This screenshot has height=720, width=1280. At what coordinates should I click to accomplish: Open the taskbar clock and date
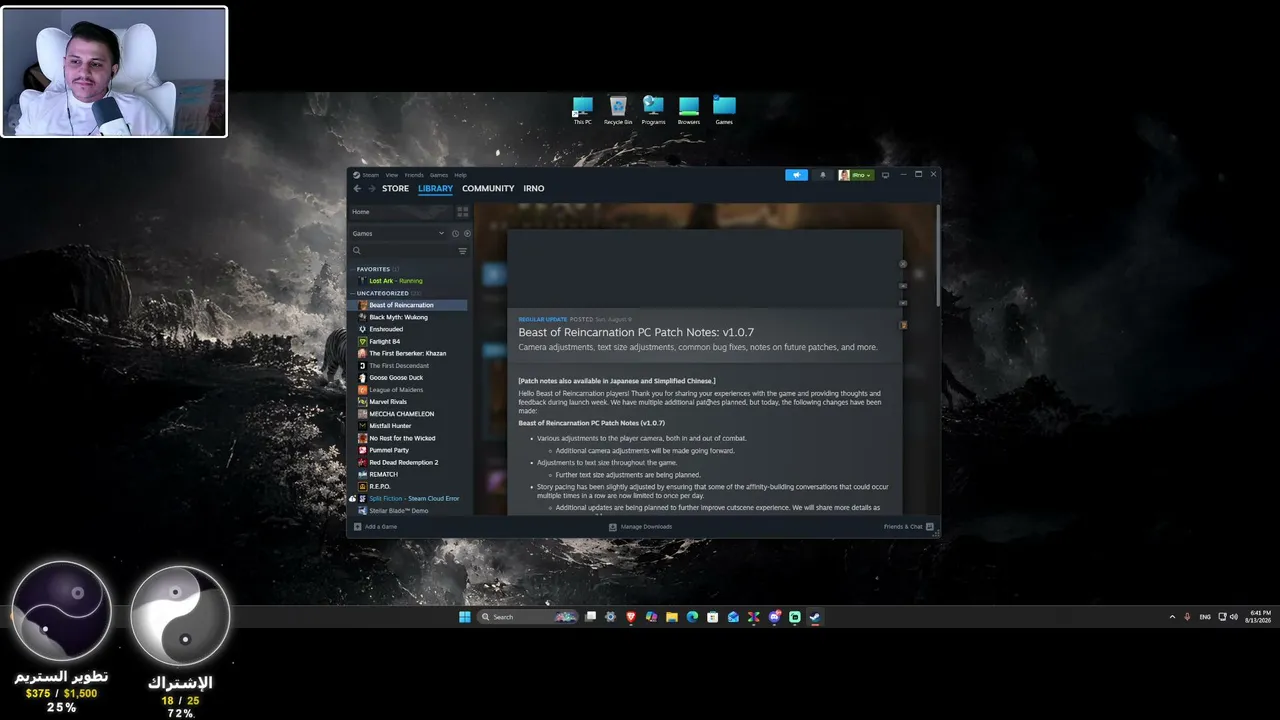(x=1258, y=617)
